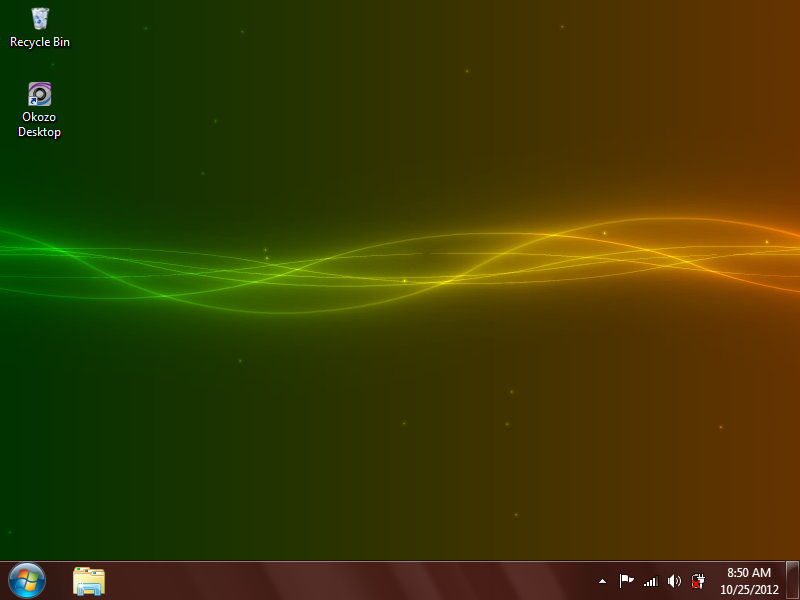Select the Okozo Desktop shortcut icon
The width and height of the screenshot is (800, 600).
coord(39,94)
